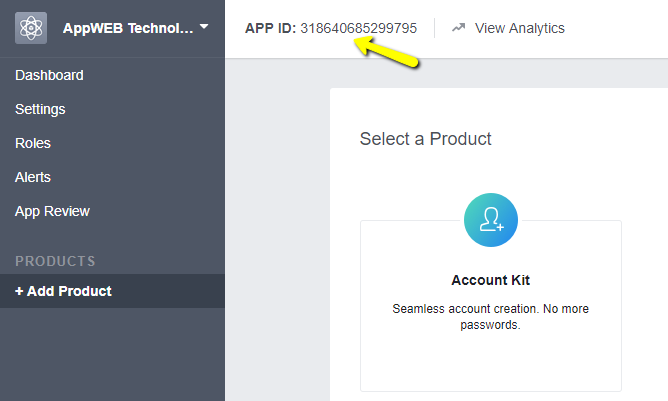Select + Add Product in sidebar

[112, 291]
